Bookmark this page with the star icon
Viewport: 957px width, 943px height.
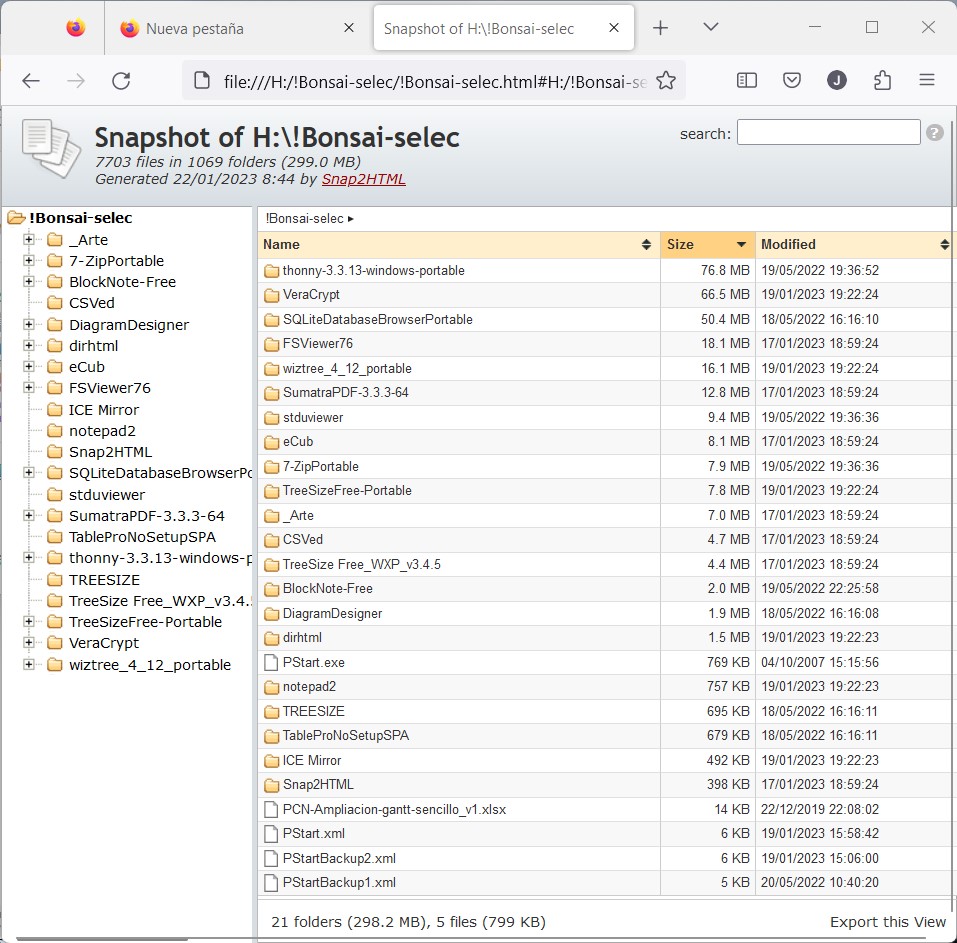(666, 81)
